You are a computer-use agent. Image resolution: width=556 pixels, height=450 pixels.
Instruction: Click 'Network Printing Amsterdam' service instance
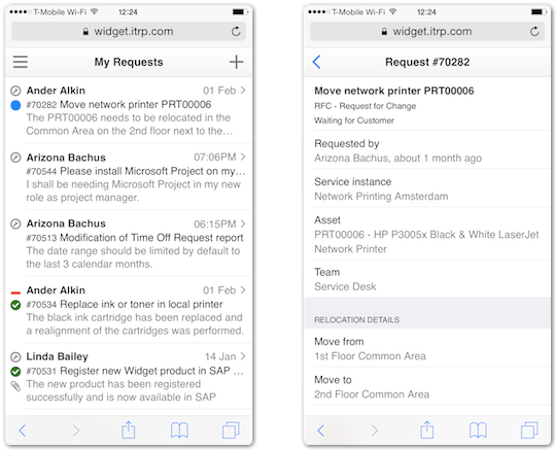[x=381, y=196]
